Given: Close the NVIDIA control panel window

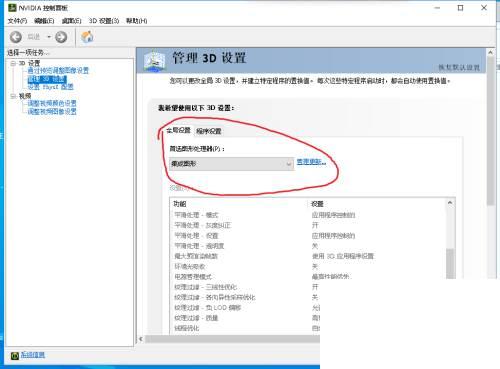Looking at the screenshot, I should (x=484, y=8).
